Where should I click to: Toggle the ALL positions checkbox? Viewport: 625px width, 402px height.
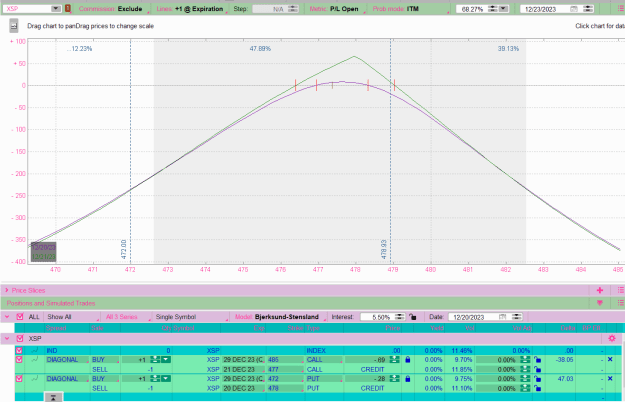20,317
